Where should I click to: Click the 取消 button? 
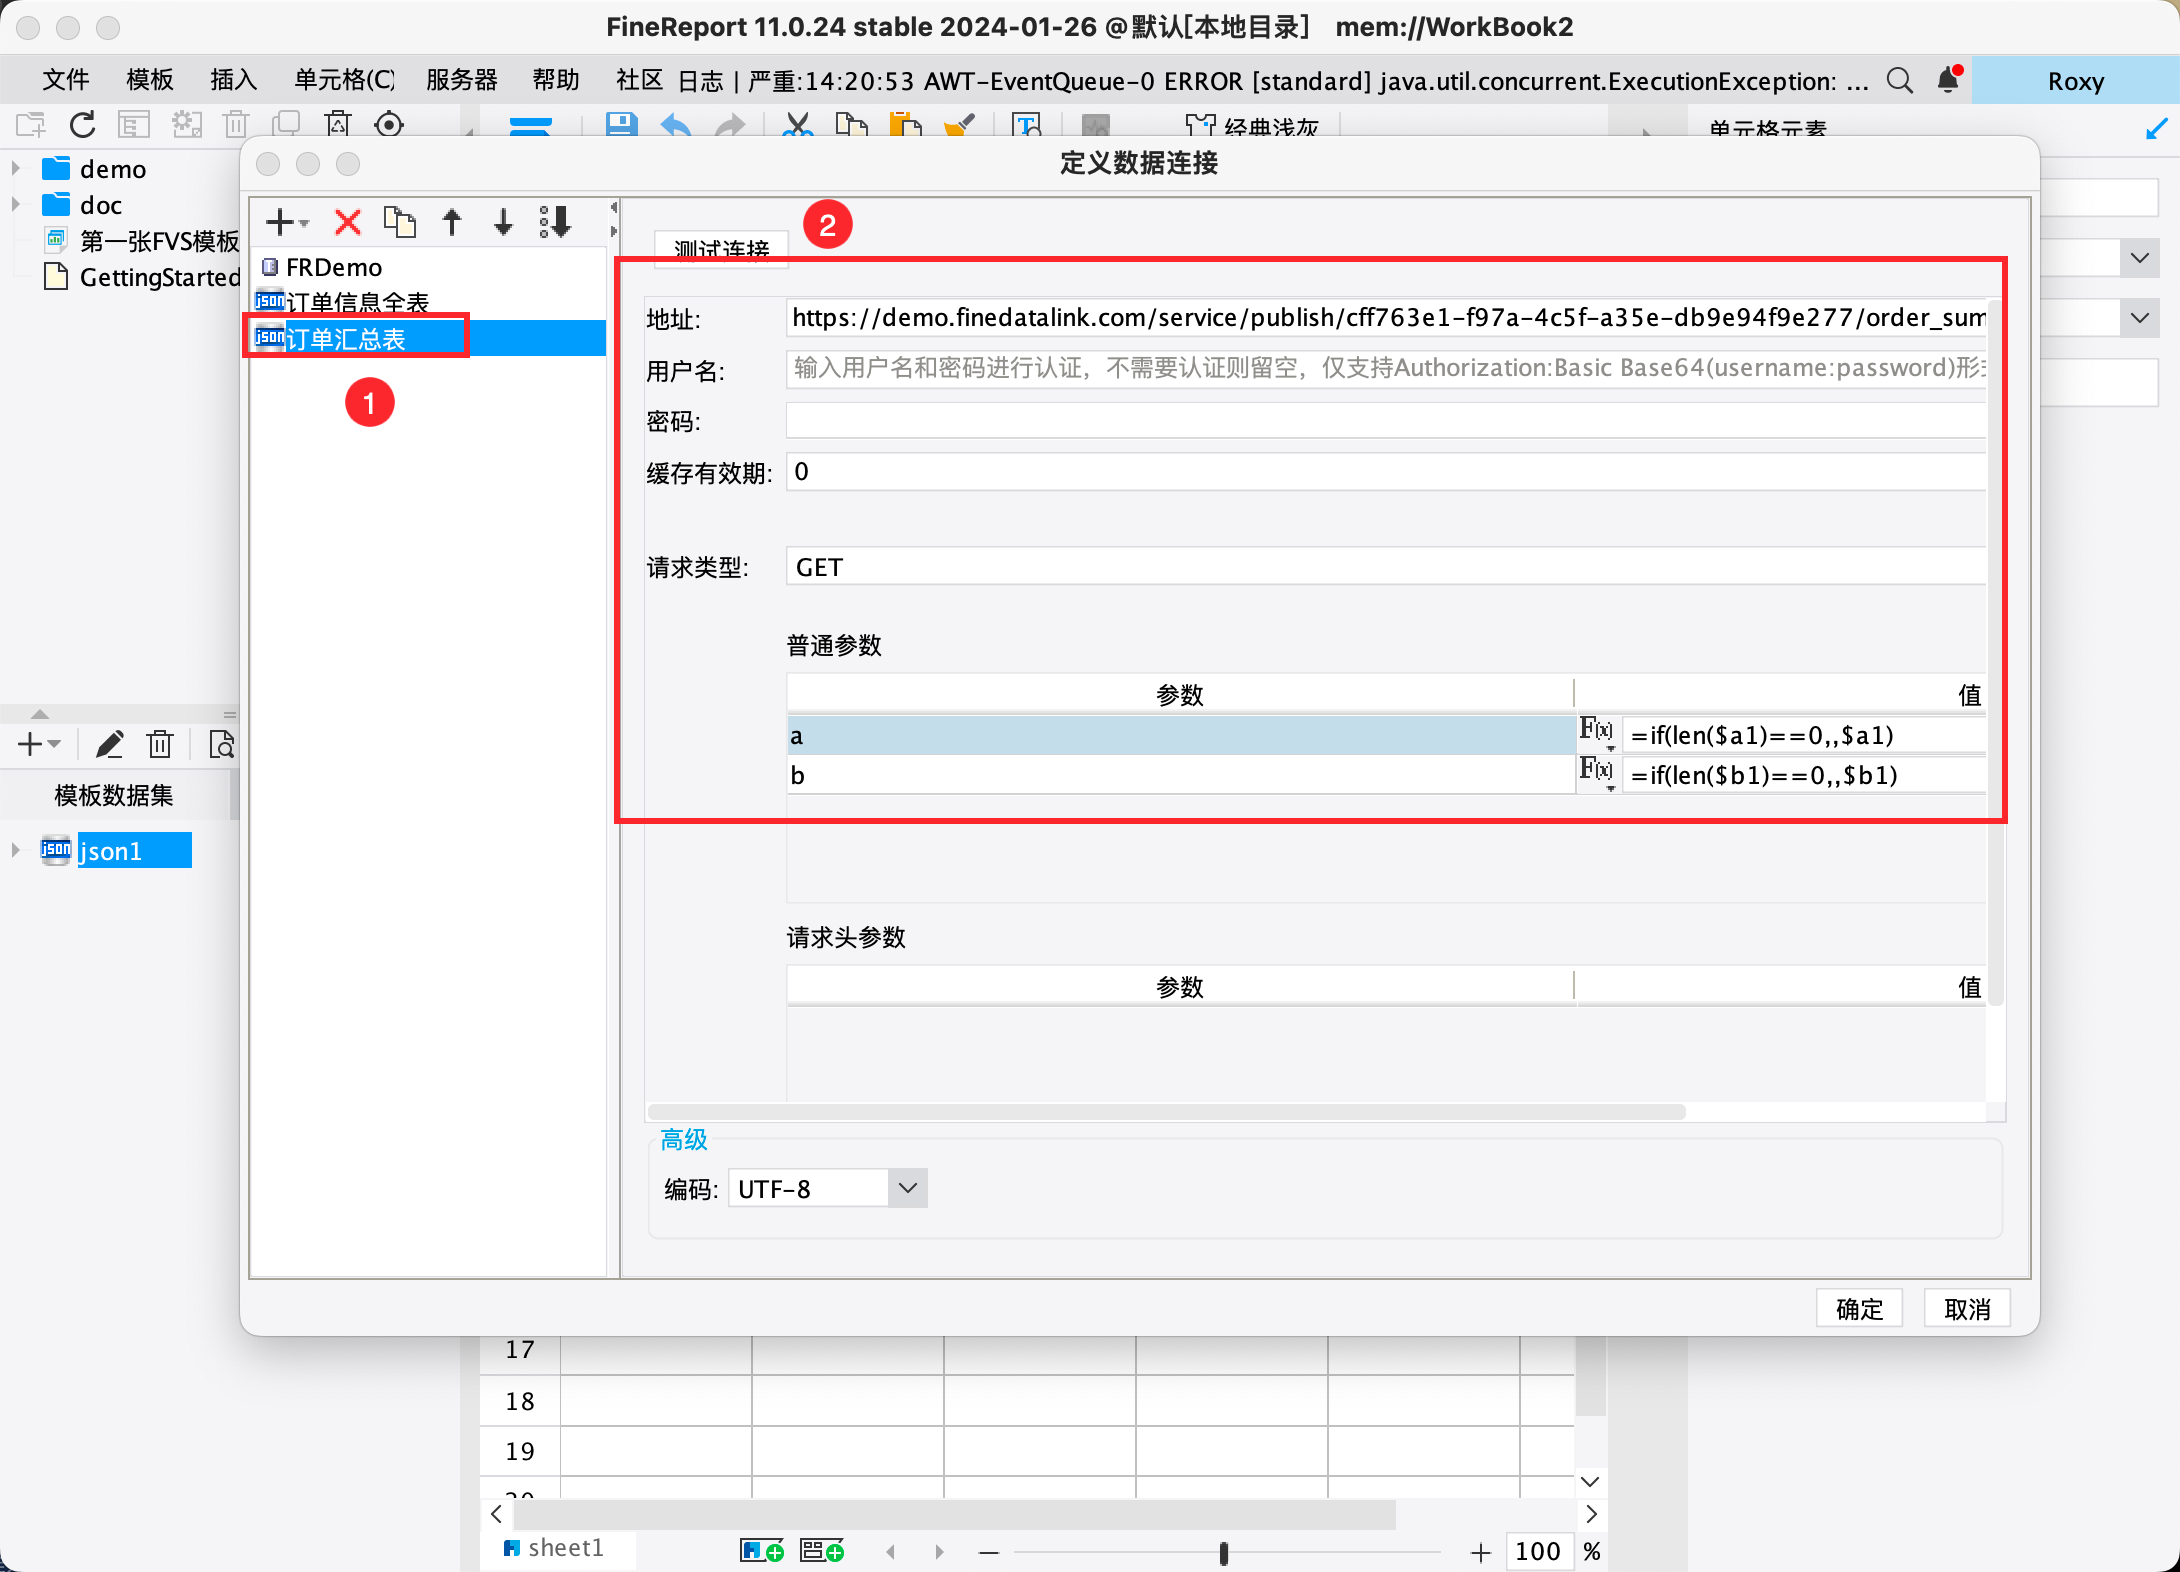(1967, 1308)
